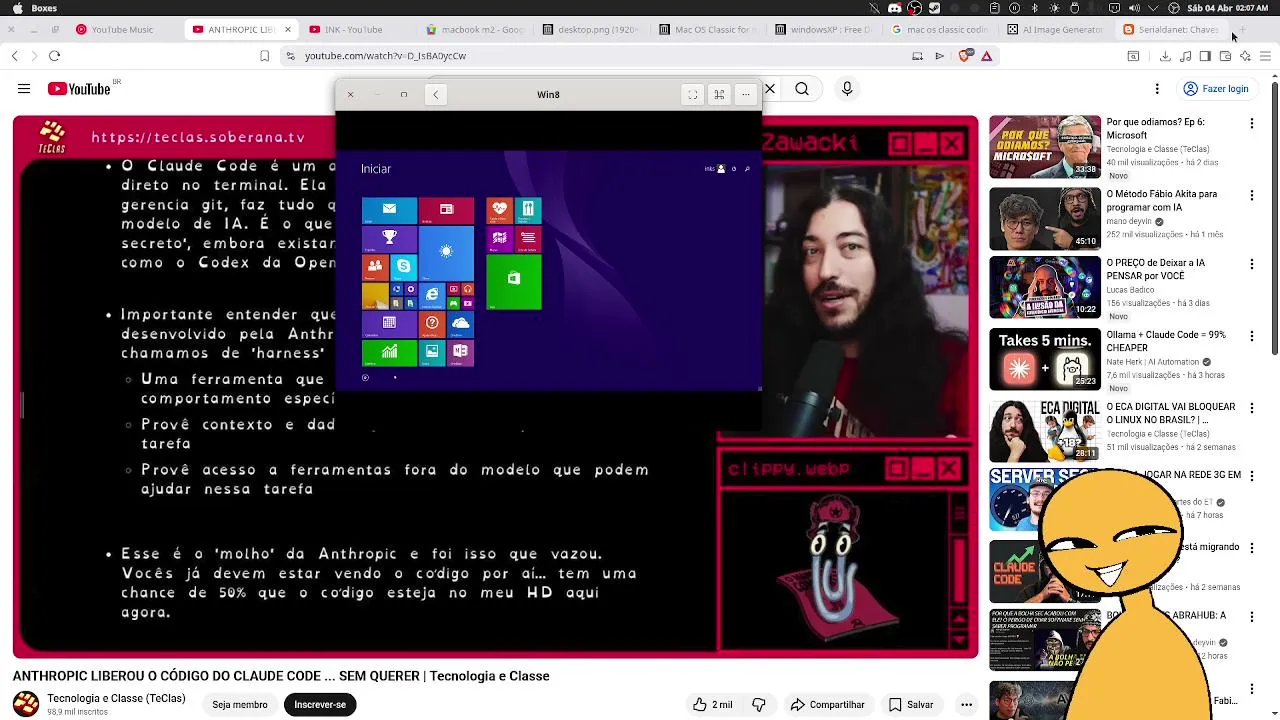
Task: Start YouTube voice search with microphone
Action: (847, 89)
